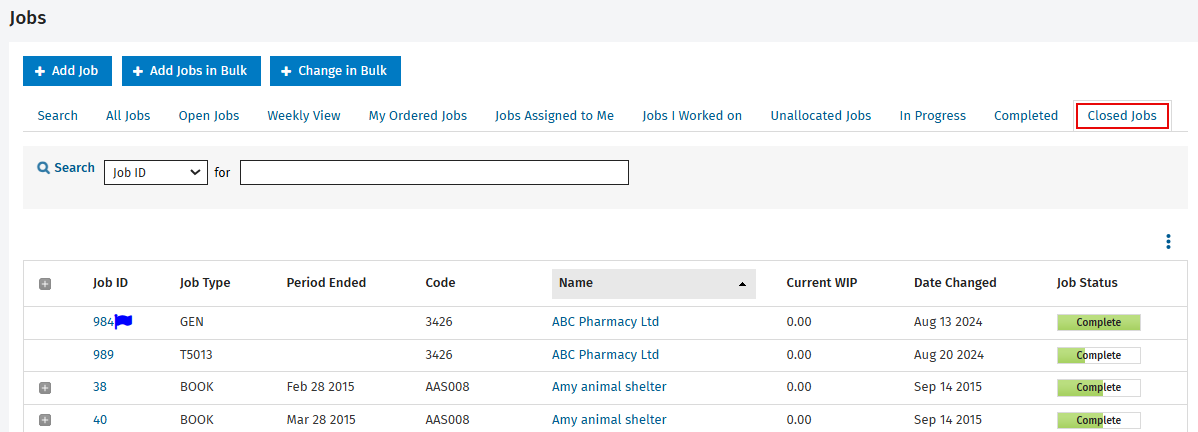This screenshot has width=1198, height=432.
Task: Click the Feb 28 2015 period cell
Action: (x=320, y=387)
